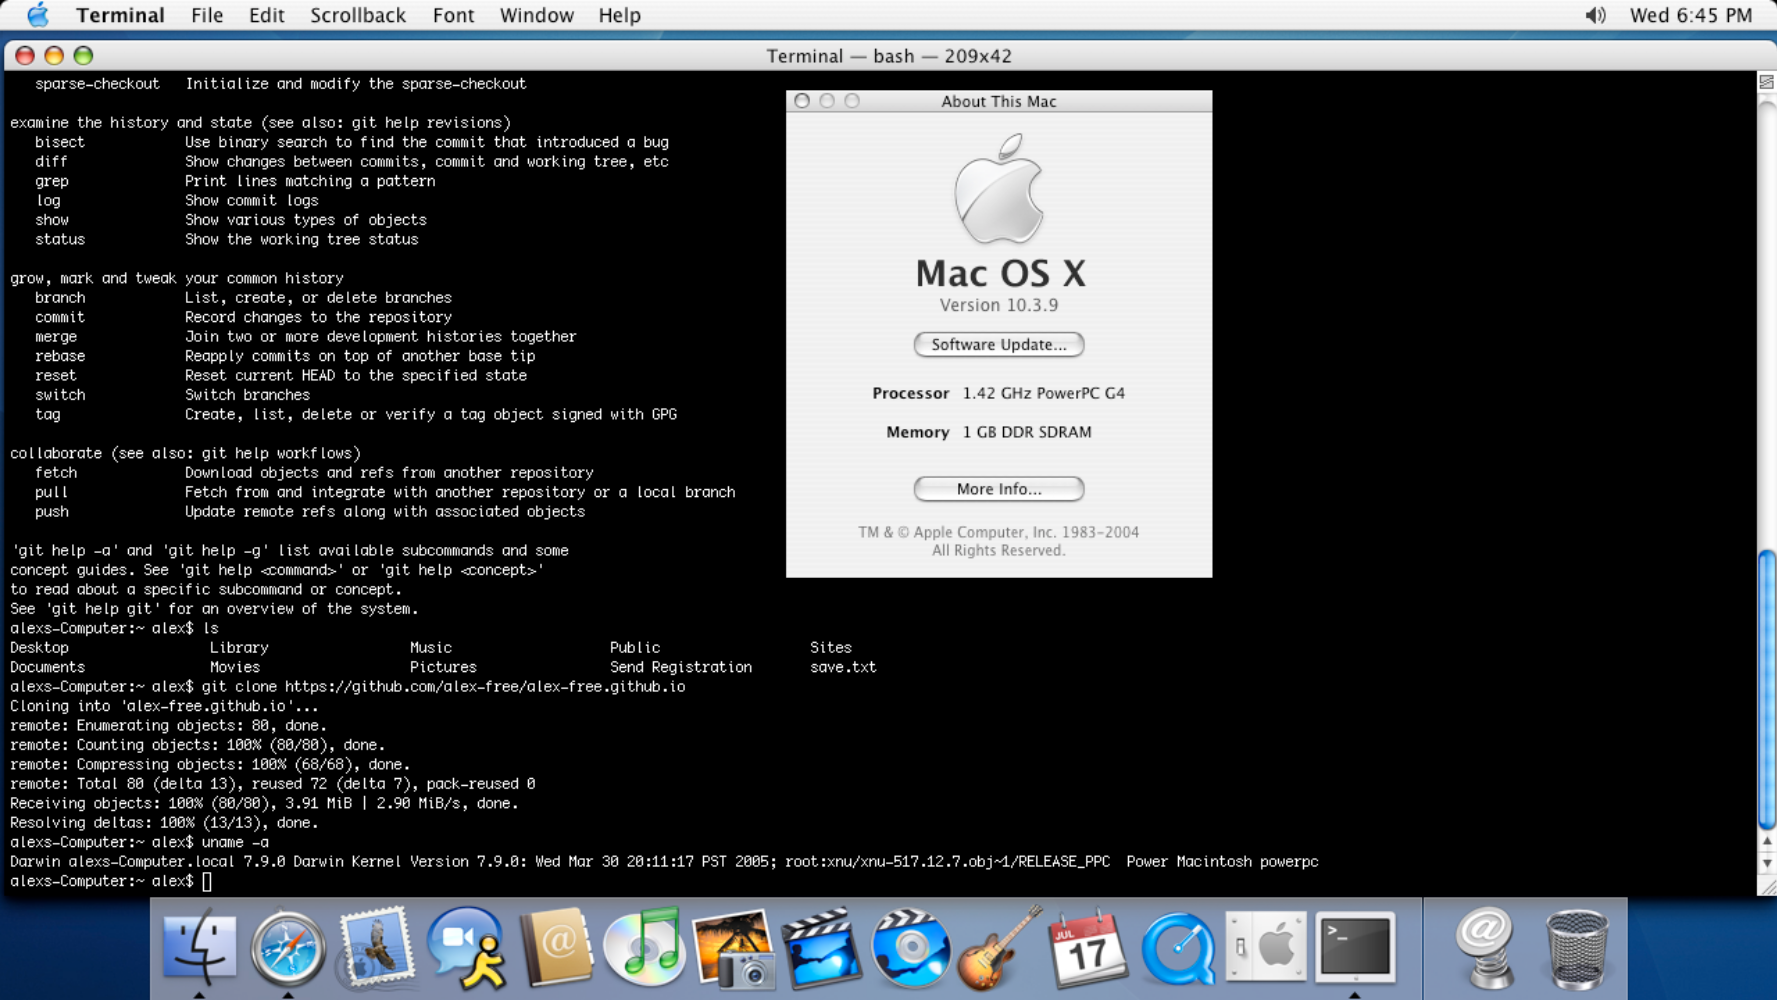Launch iTunes from the Dock

(x=643, y=948)
